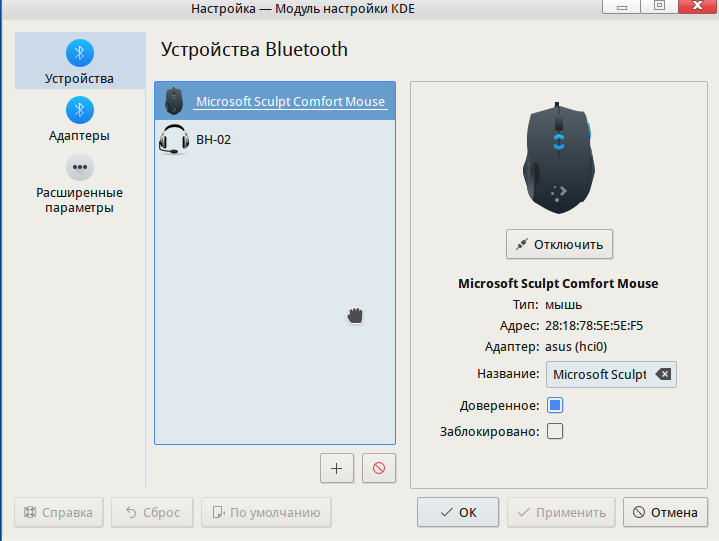The height and width of the screenshot is (541, 719).
Task: Select the BH-02 headset device
Action: (275, 139)
